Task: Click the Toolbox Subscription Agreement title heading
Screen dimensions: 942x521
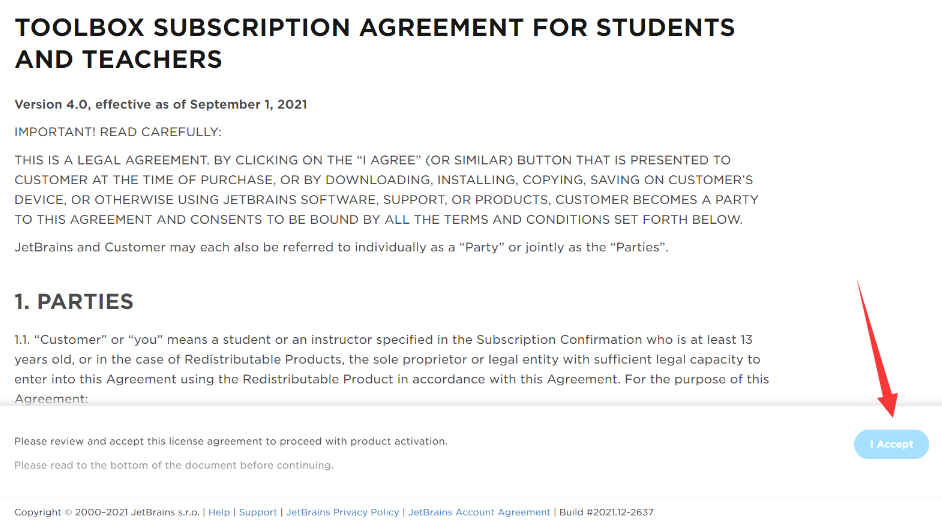Action: pos(375,43)
